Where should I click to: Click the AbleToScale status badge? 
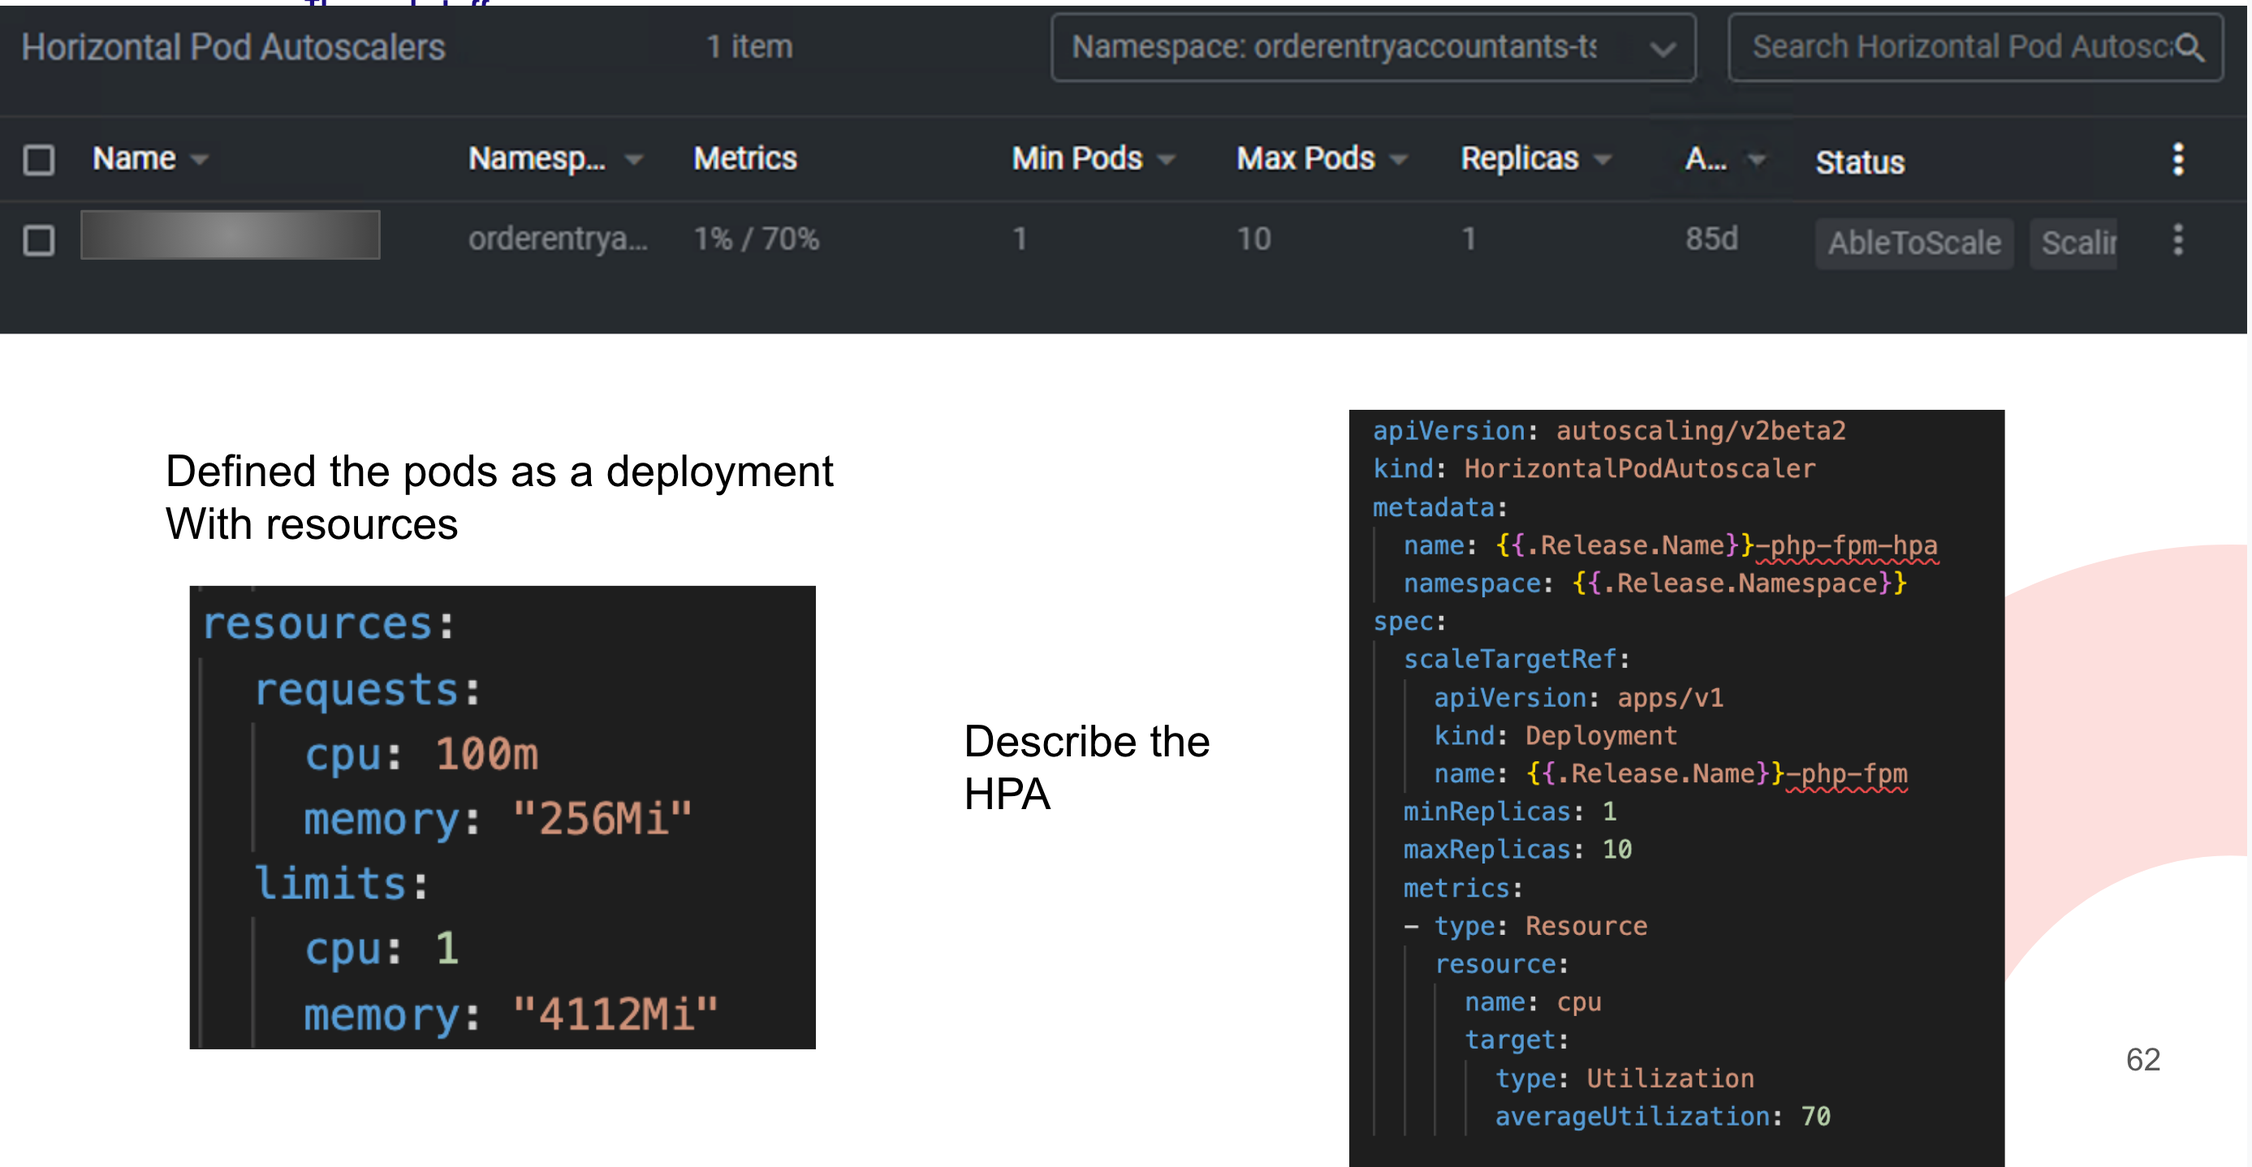pos(1914,243)
